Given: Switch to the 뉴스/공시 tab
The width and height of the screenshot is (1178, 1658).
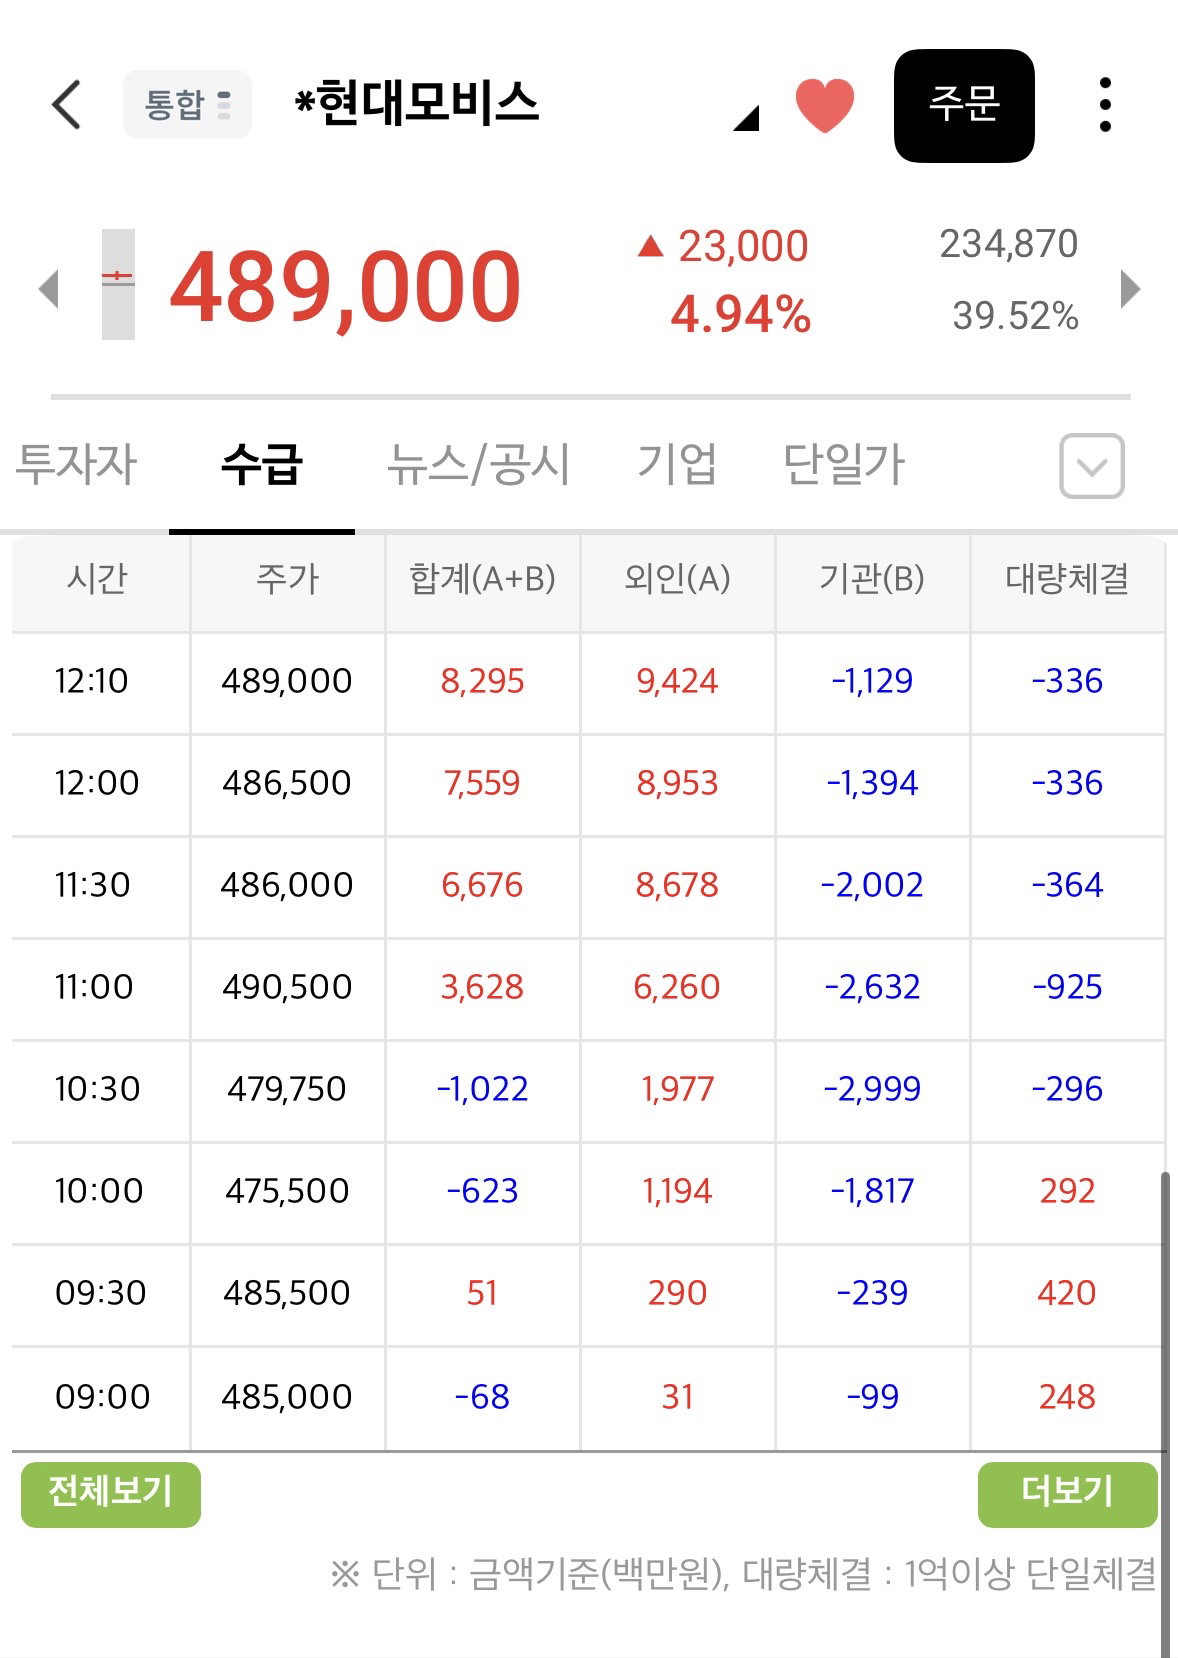Looking at the screenshot, I should coord(478,465).
